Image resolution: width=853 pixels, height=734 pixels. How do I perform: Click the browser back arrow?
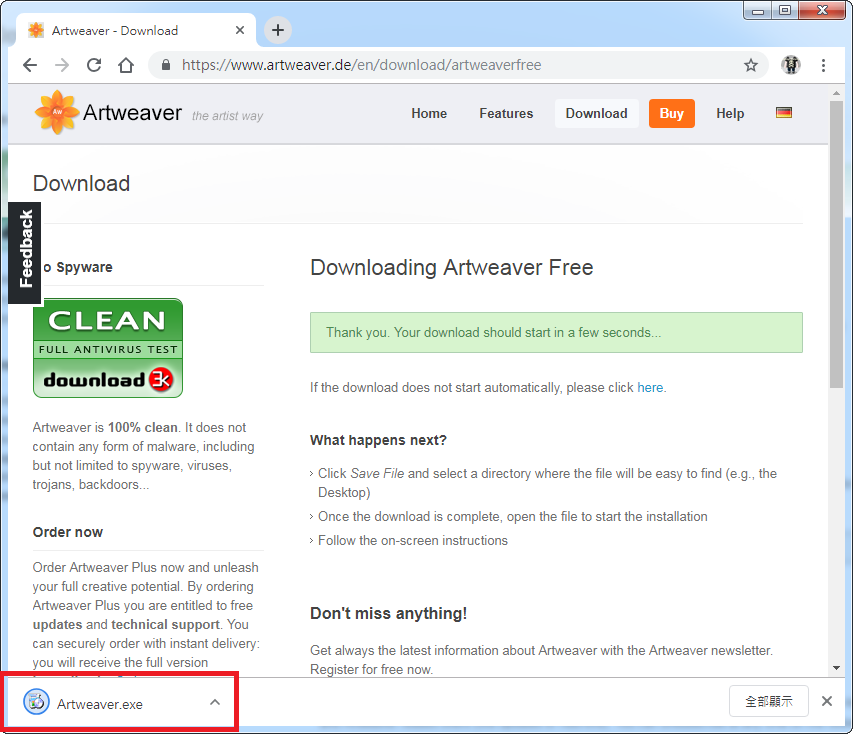(30, 65)
